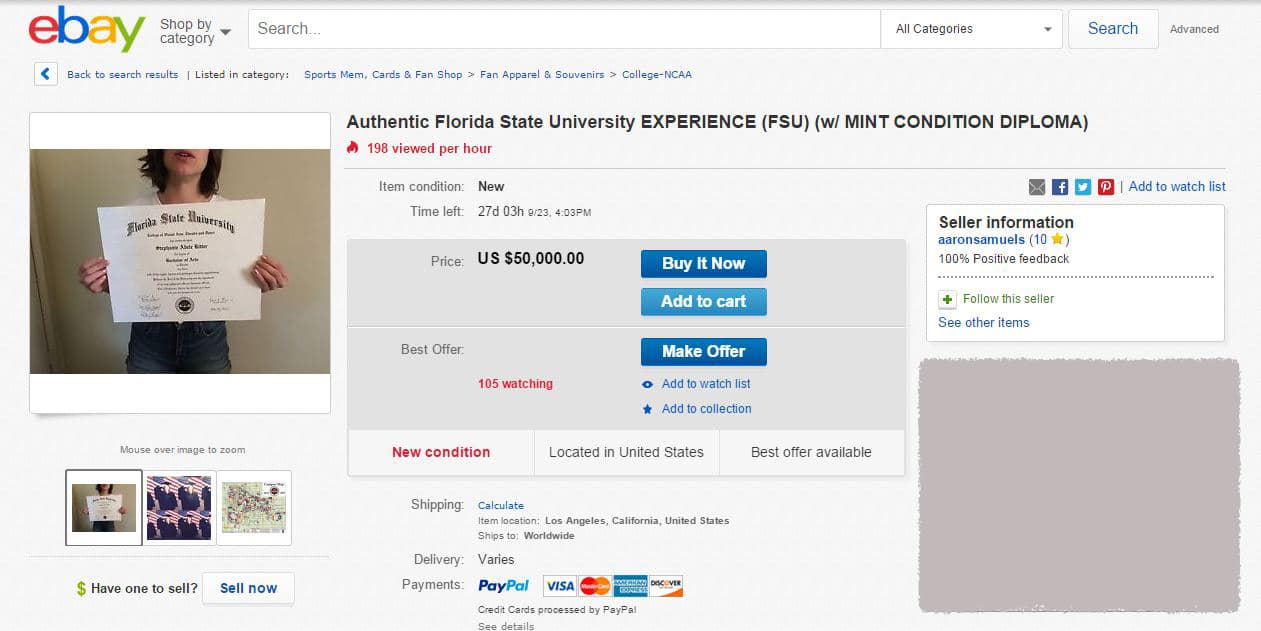Select the American flags image thumbnail
Viewport: 1261px width, 631px height.
pos(178,508)
